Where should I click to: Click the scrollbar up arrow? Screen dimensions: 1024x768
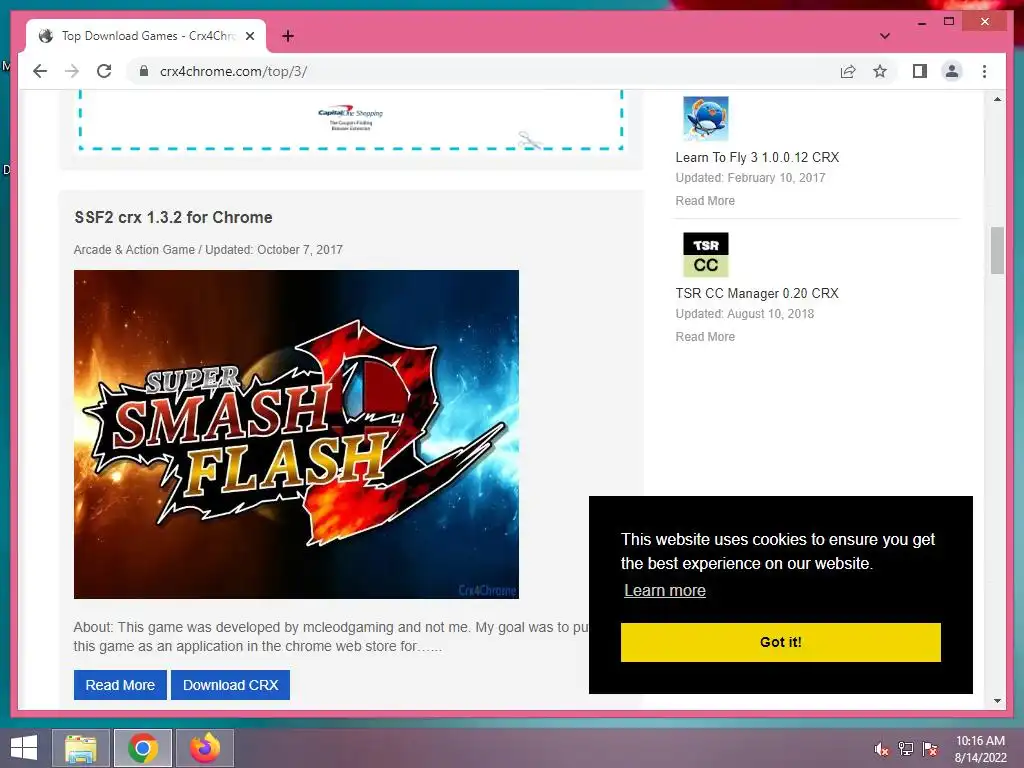(x=997, y=99)
